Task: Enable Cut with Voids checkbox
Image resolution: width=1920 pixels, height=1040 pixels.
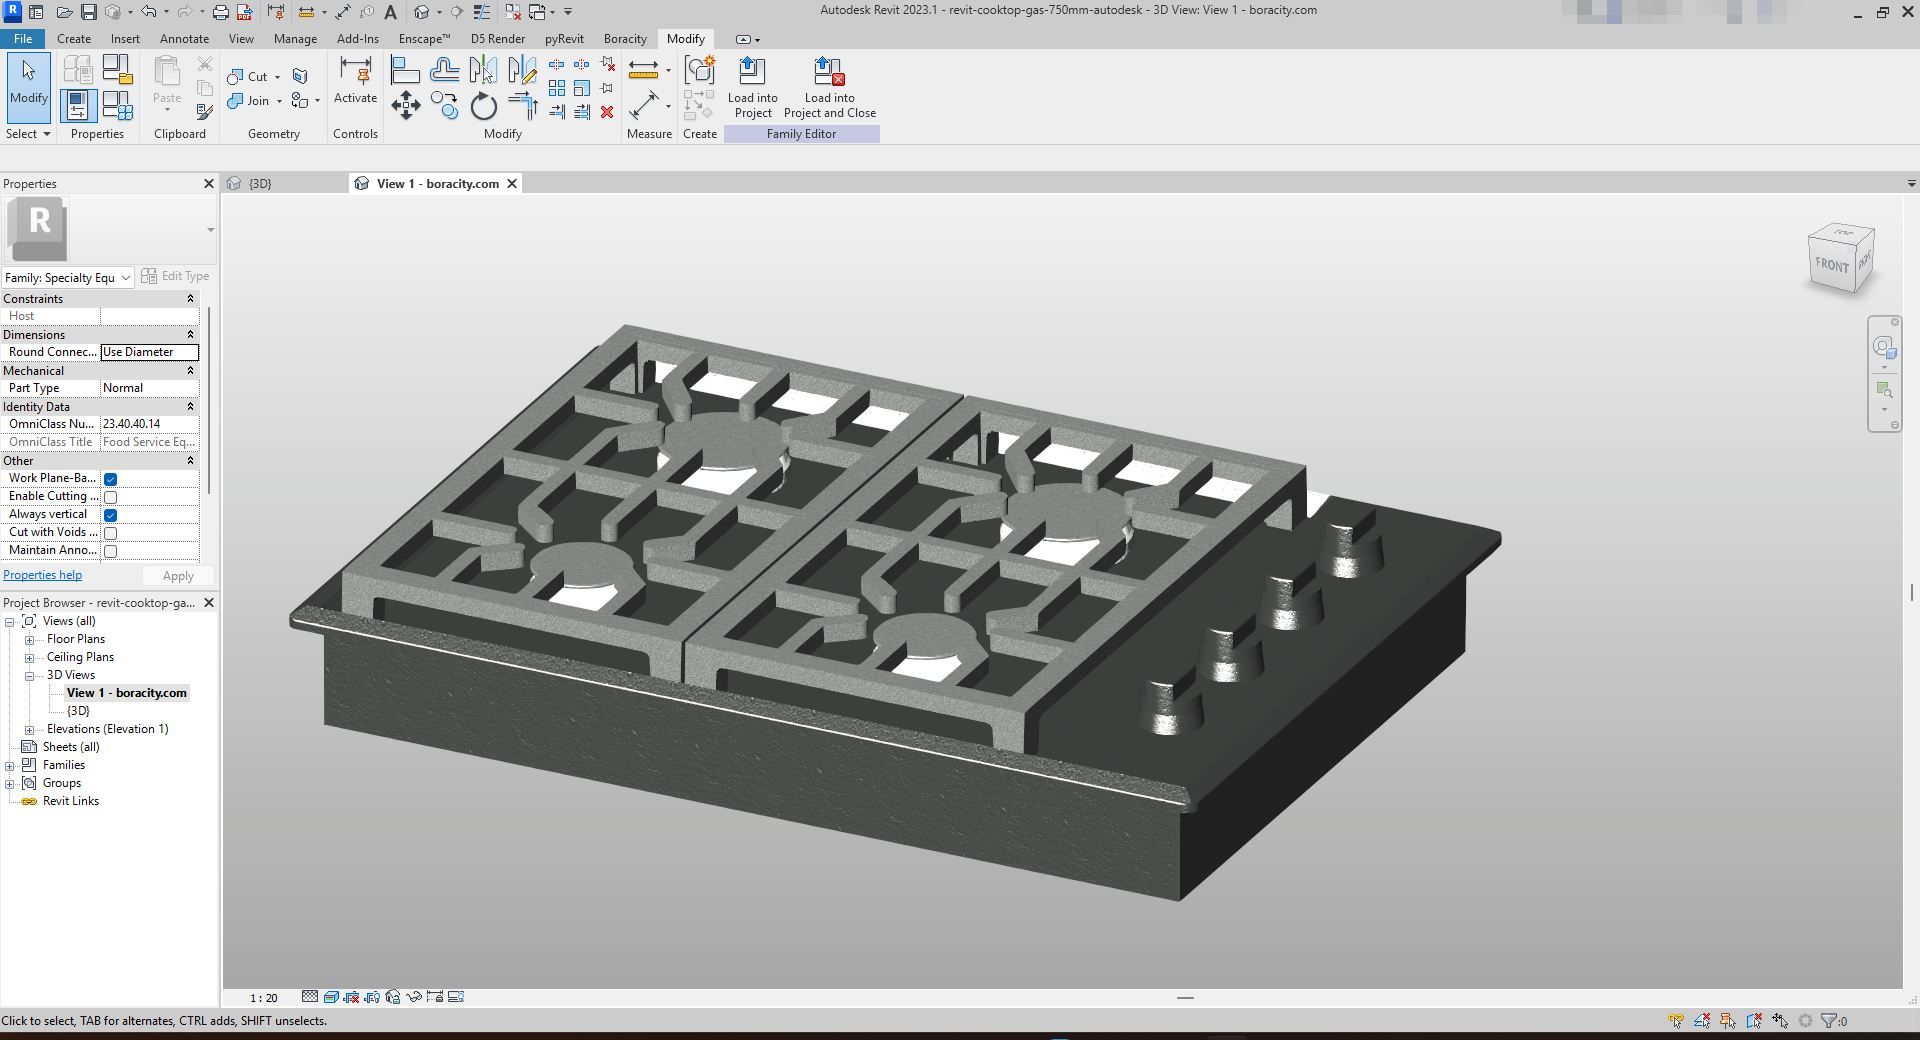Action: 111,533
